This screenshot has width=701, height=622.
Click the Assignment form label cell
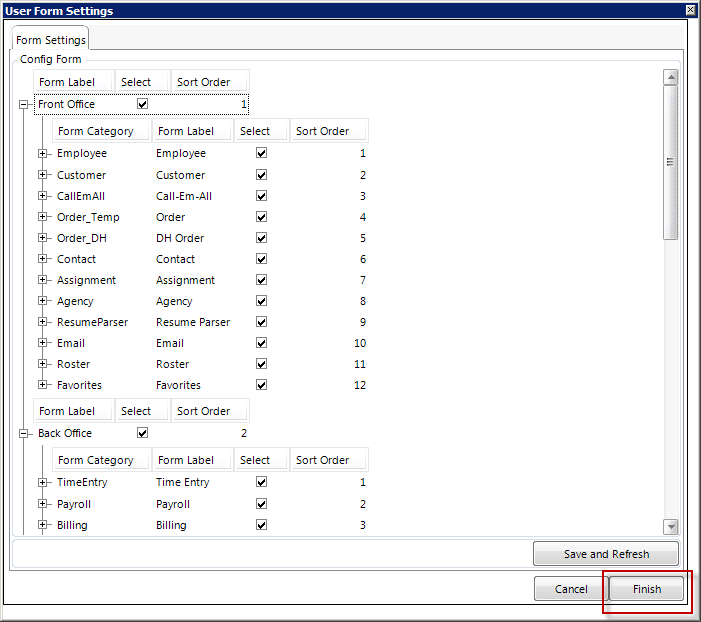tap(185, 280)
